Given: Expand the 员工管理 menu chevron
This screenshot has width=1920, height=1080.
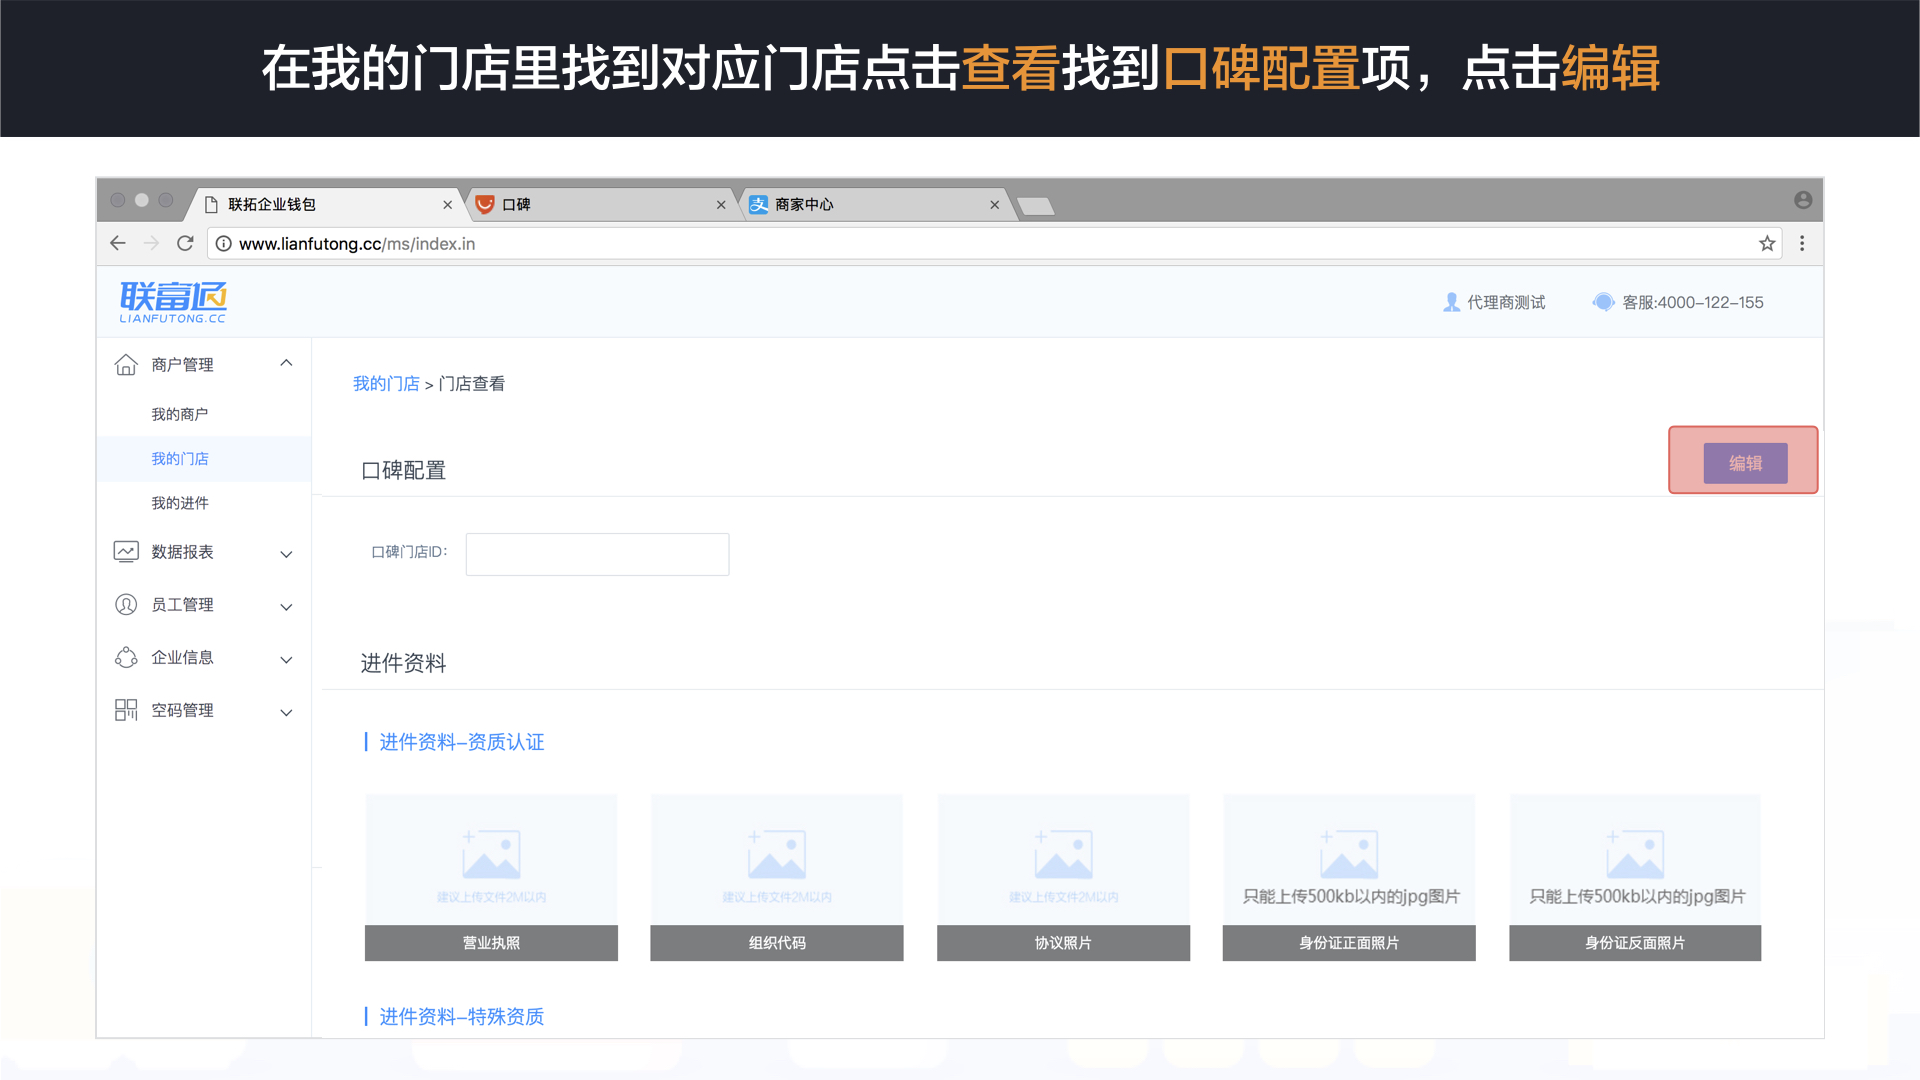Looking at the screenshot, I should (286, 607).
